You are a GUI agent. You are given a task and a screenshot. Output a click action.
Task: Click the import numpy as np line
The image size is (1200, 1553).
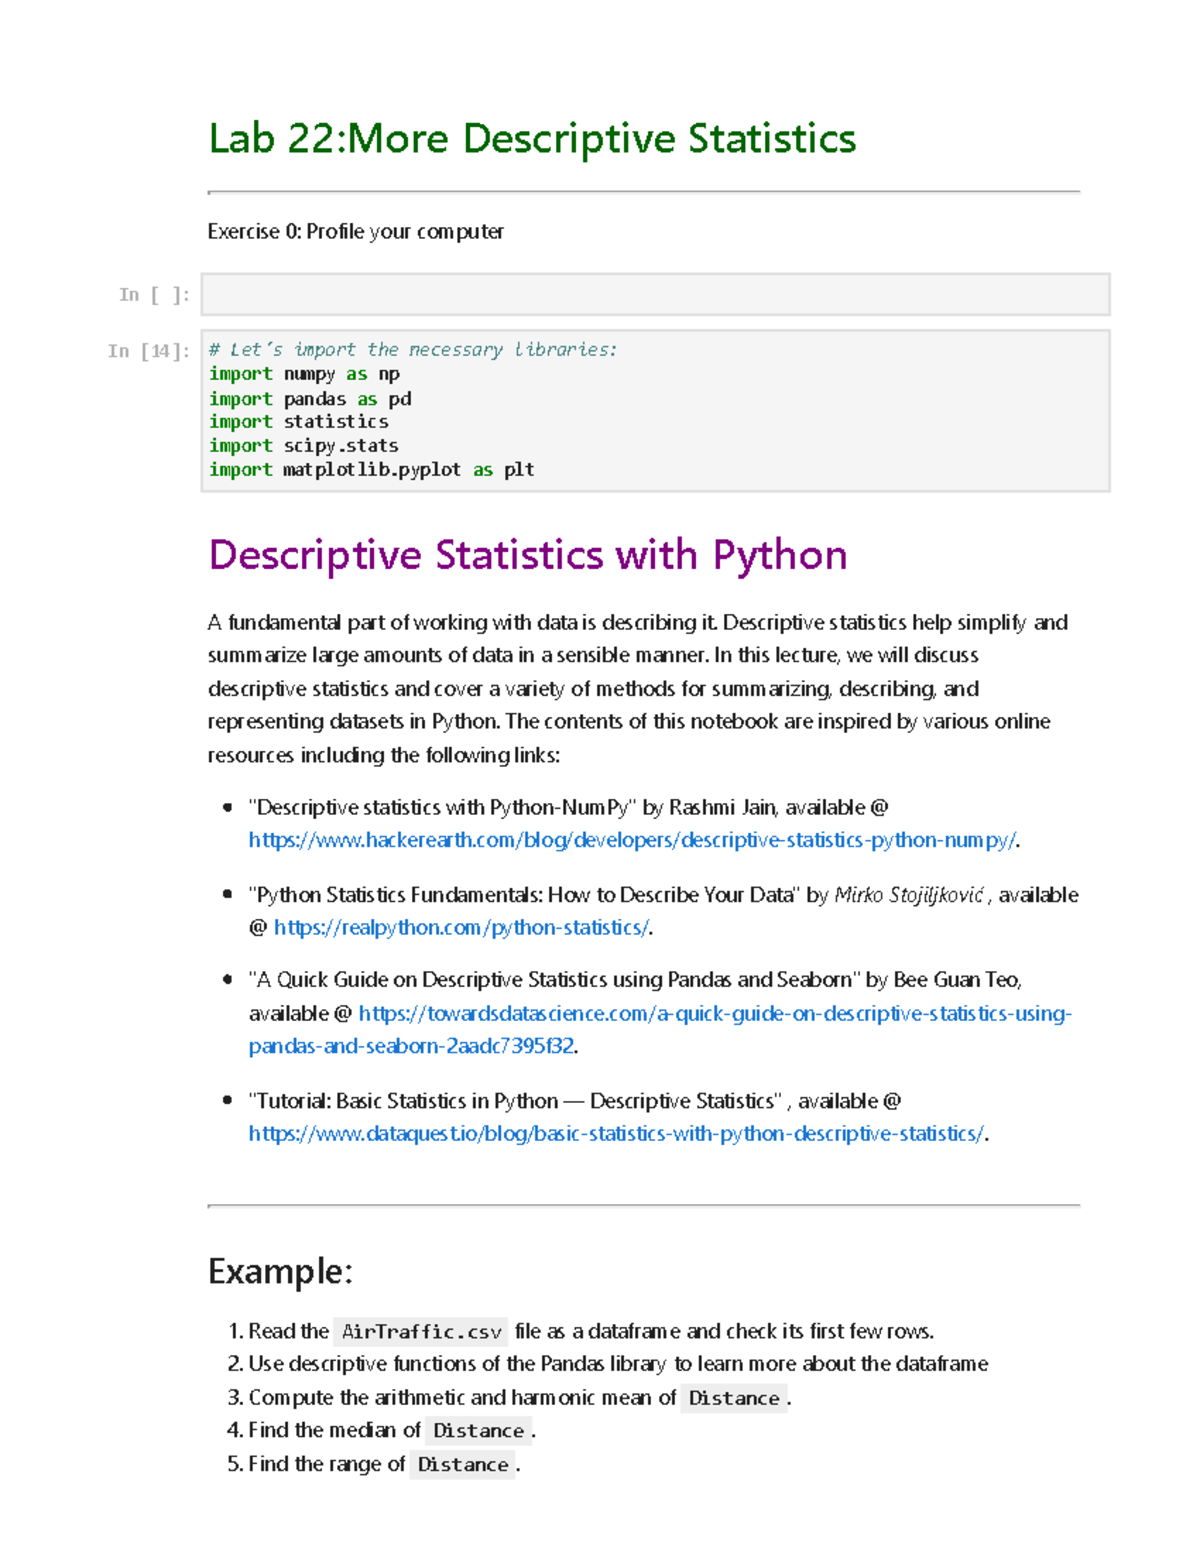tap(303, 374)
